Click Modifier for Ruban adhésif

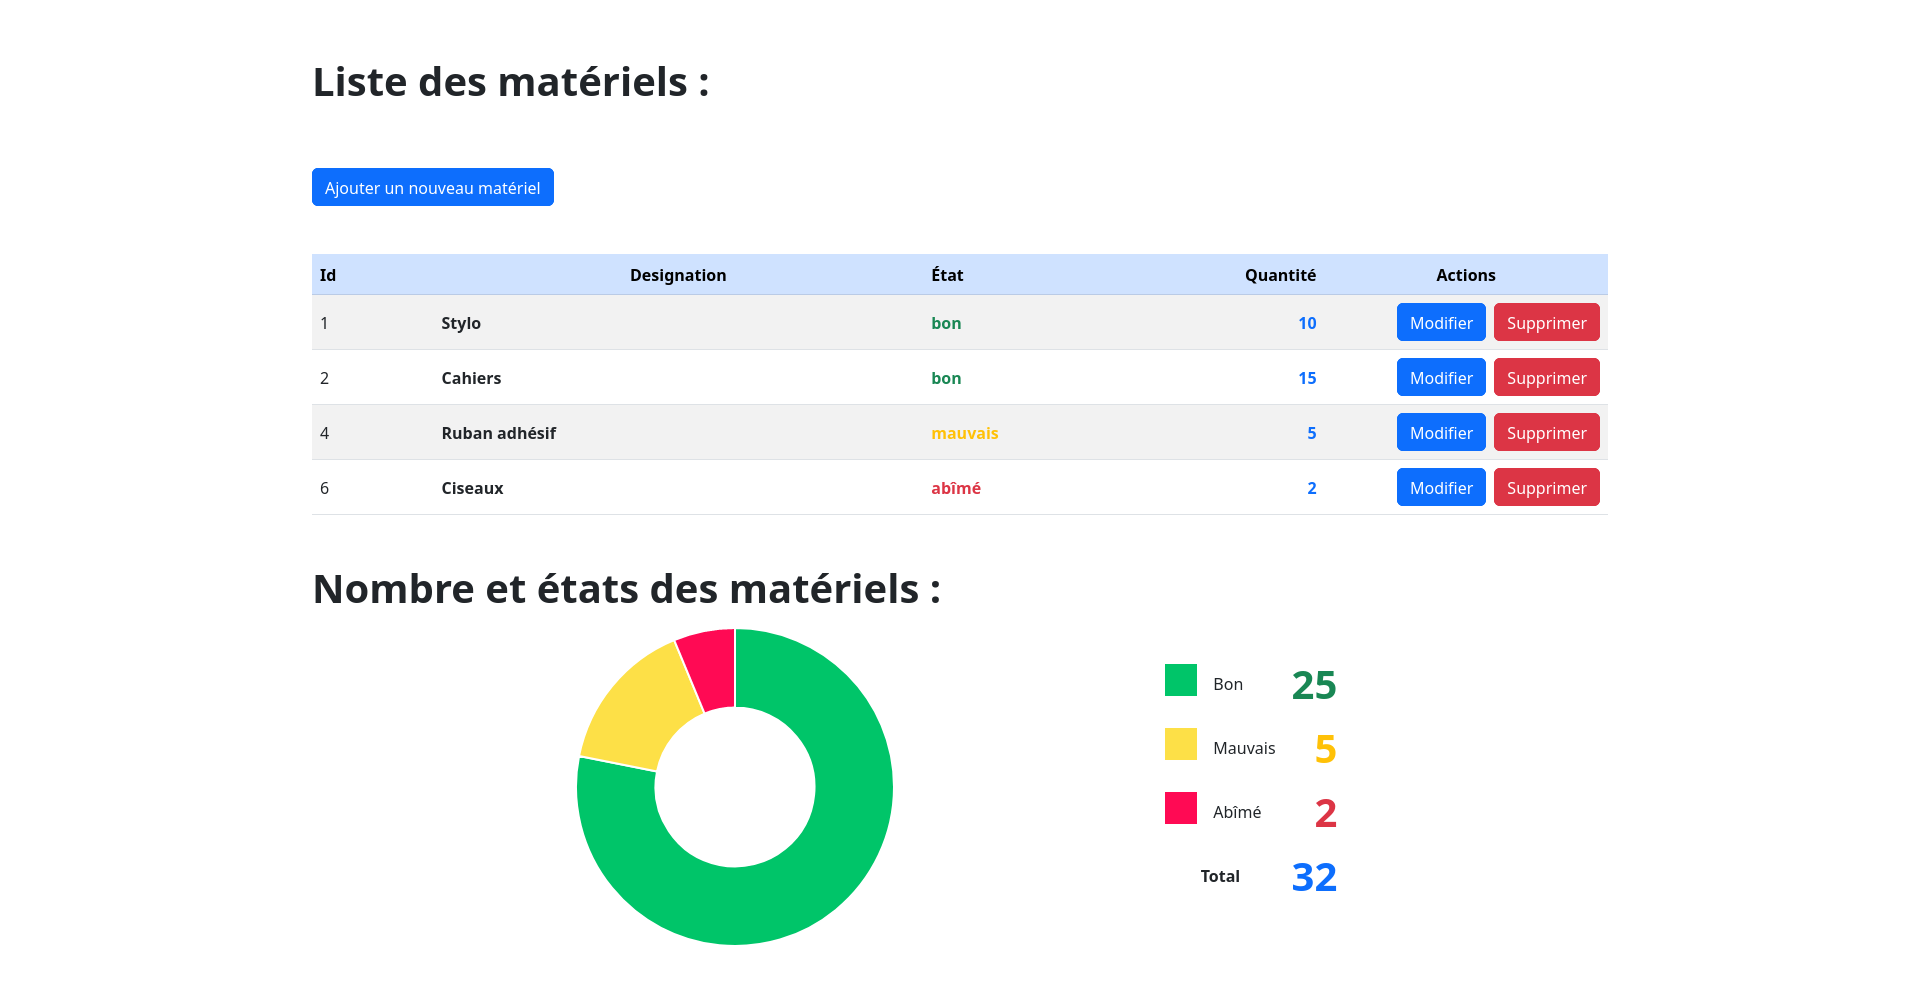[1440, 432]
